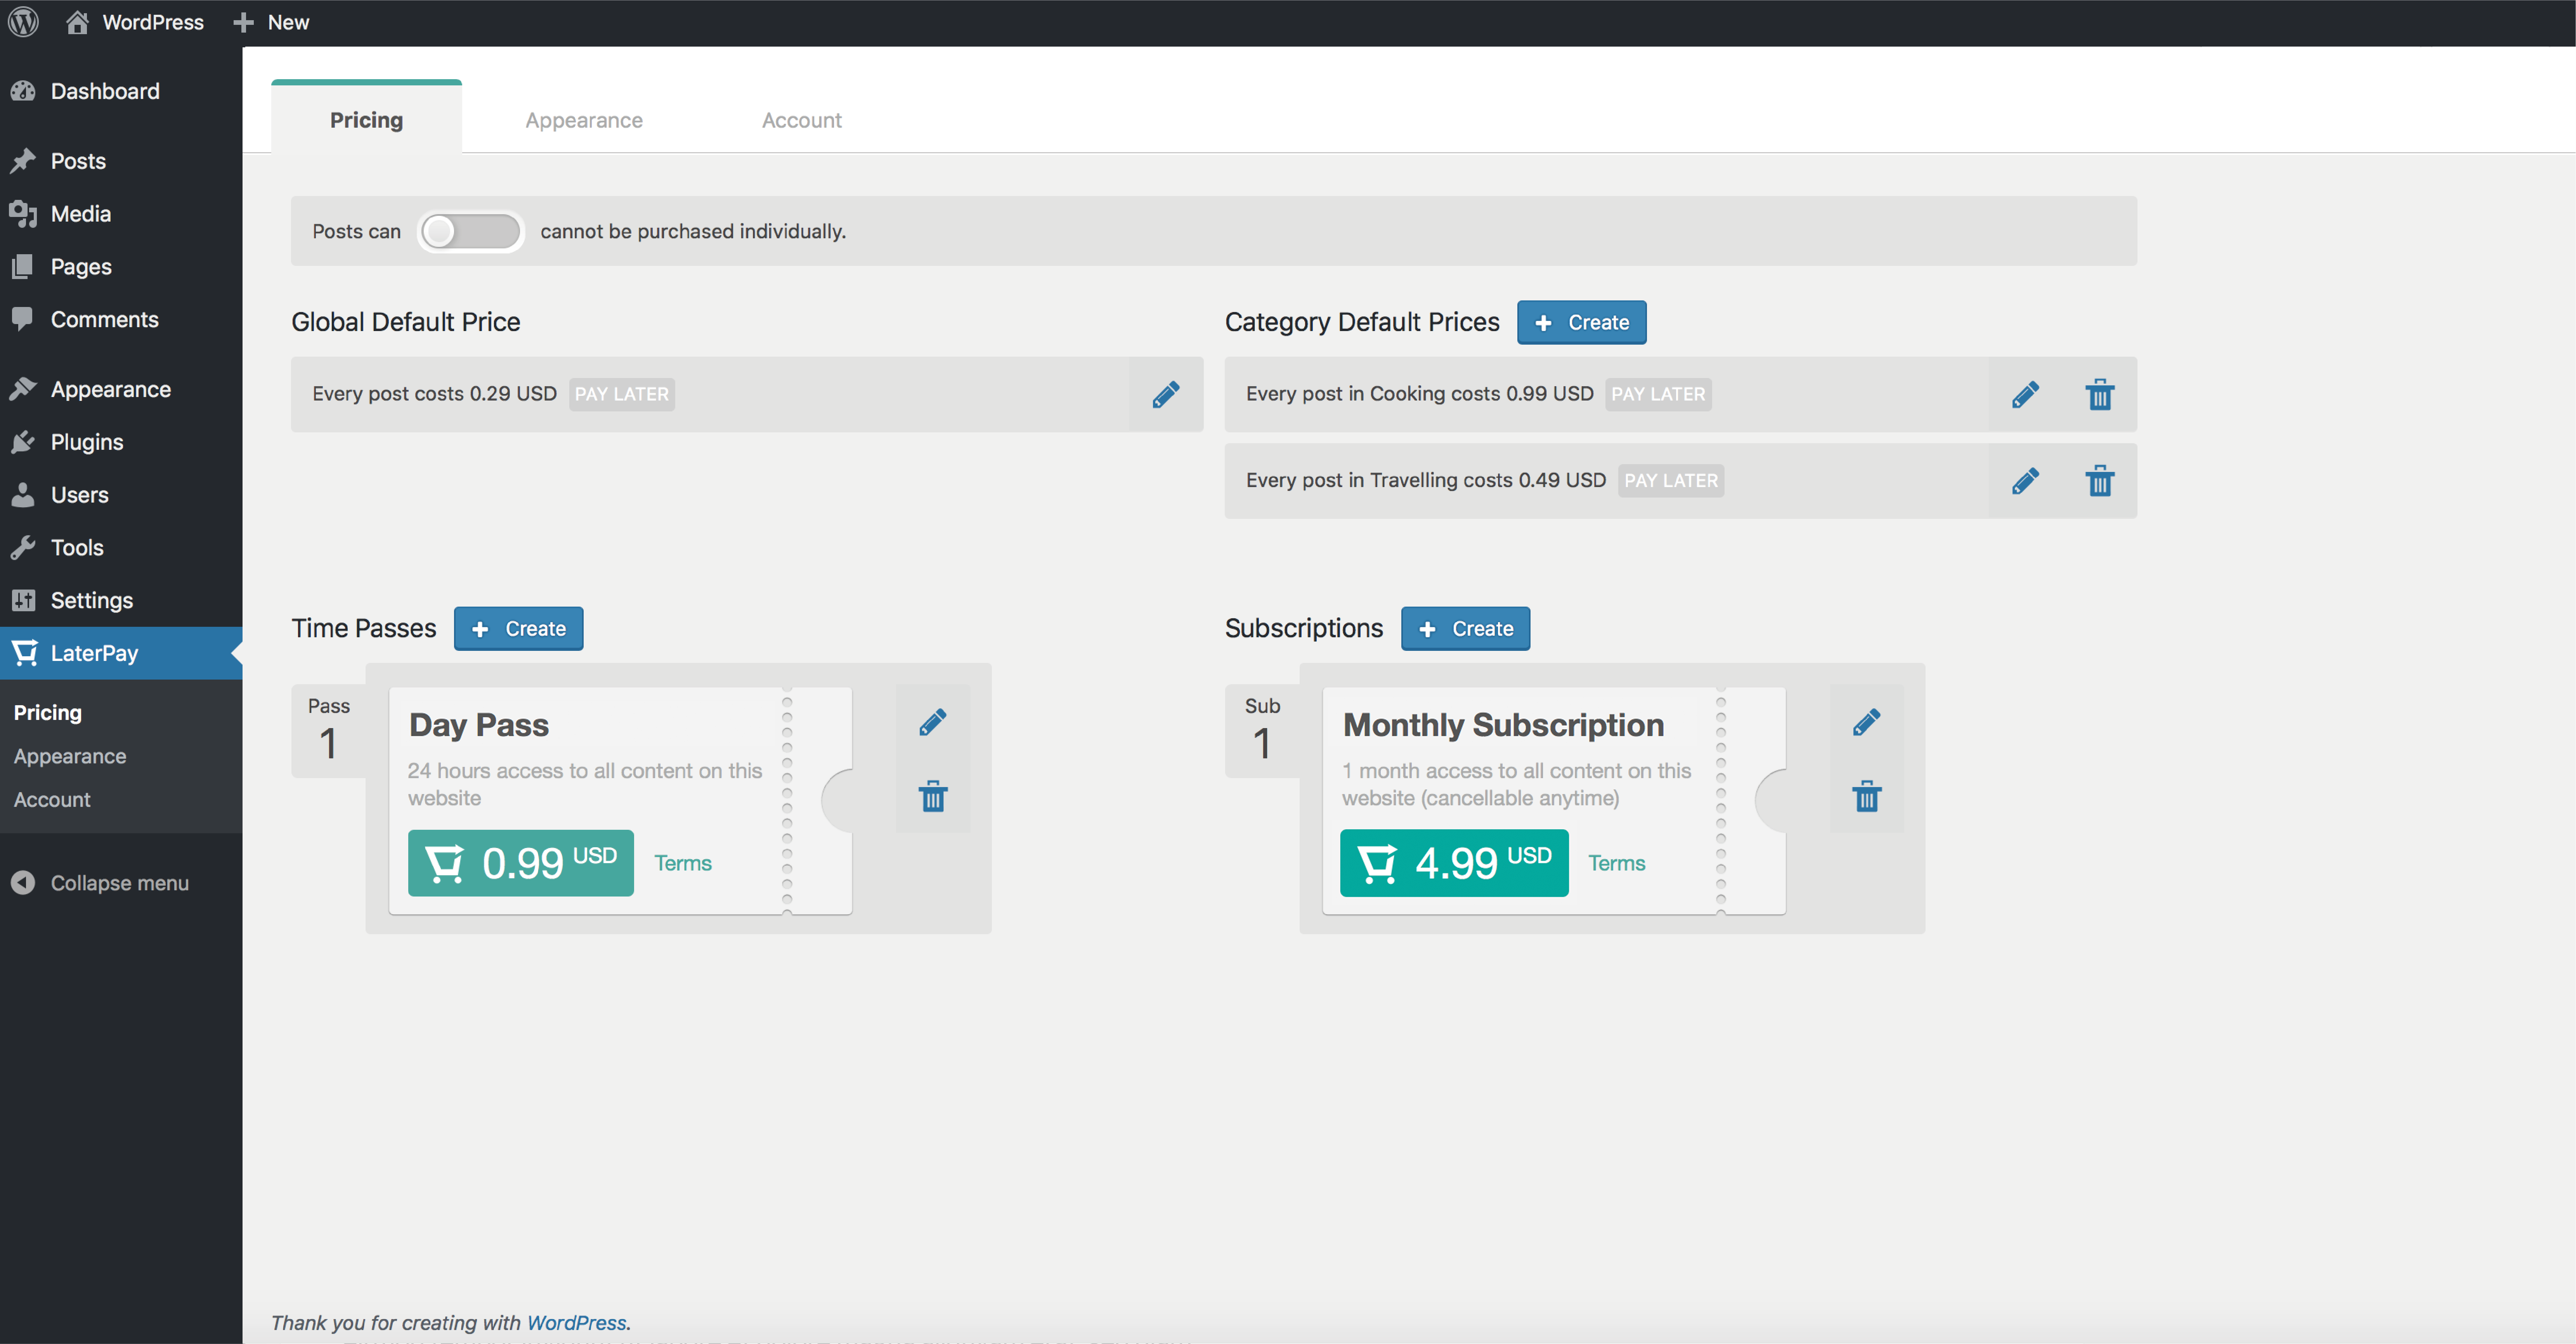Delete the Travelling category default price
The height and width of the screenshot is (1344, 2576).
(x=2099, y=481)
